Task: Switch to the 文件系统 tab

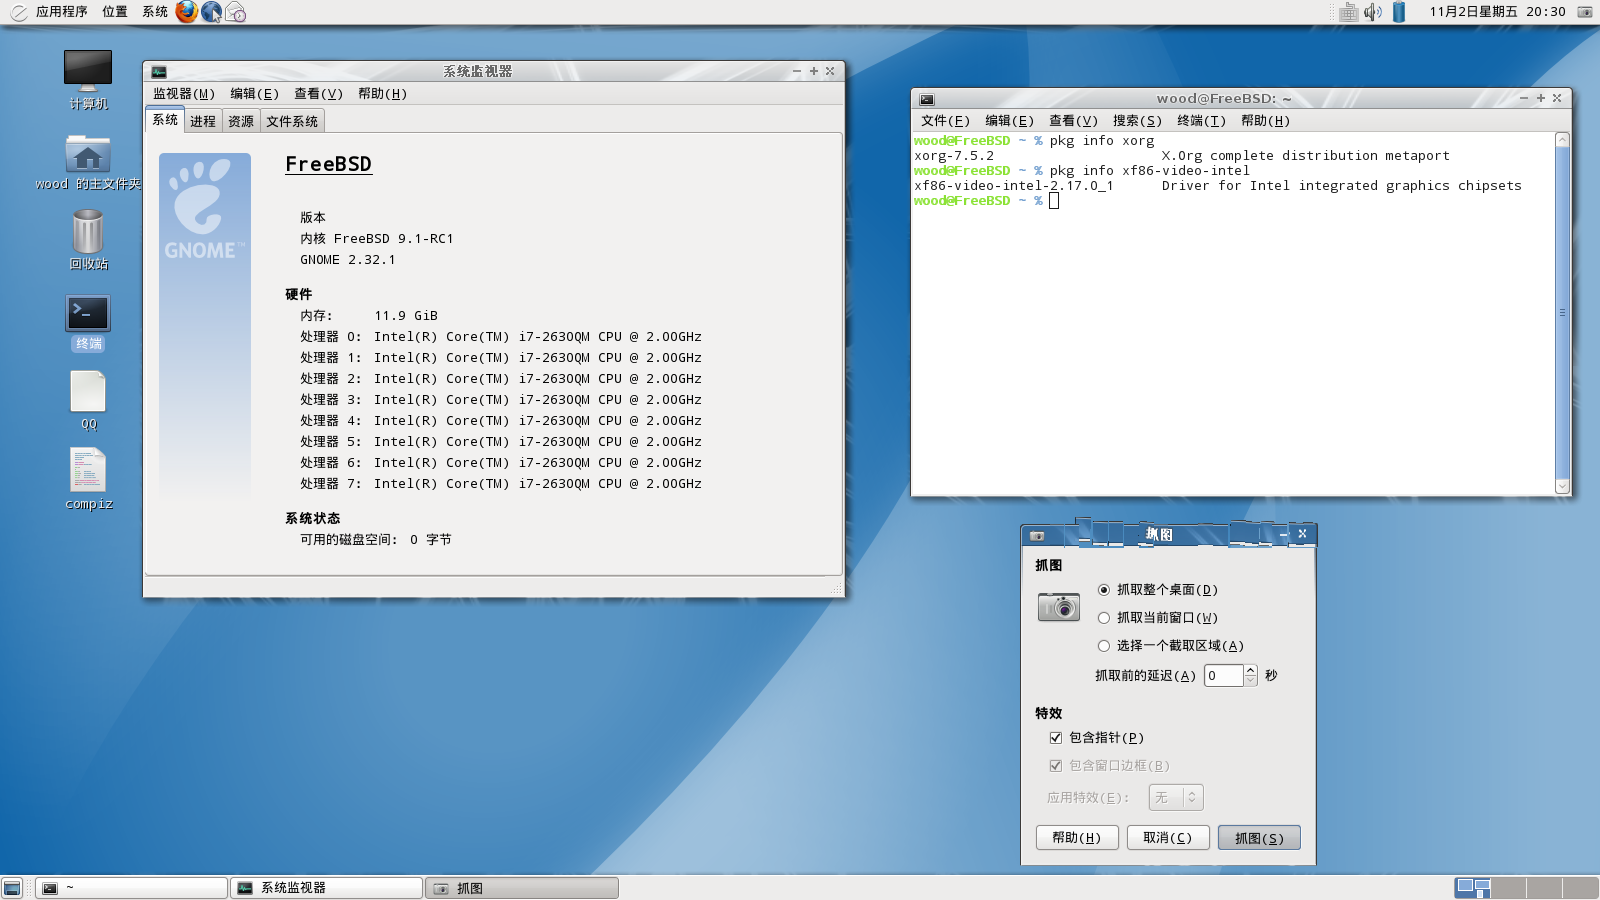Action: coord(292,121)
